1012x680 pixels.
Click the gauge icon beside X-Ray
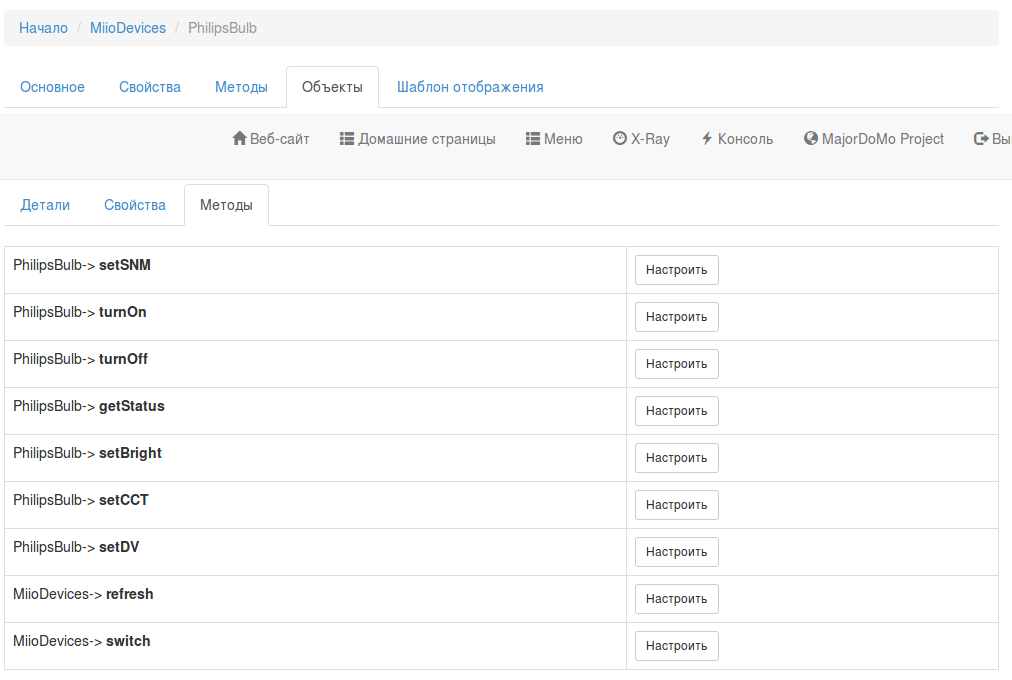tap(620, 138)
